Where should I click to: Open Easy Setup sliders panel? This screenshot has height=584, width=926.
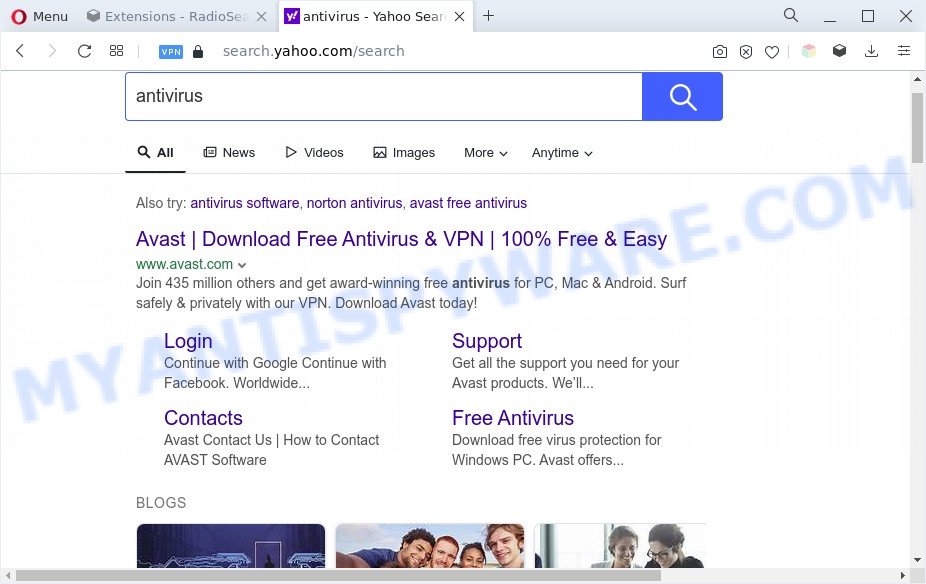904,51
